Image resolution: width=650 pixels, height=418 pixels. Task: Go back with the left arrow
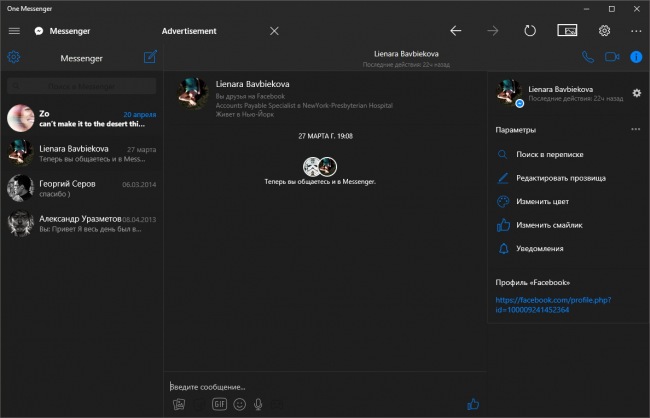[456, 31]
